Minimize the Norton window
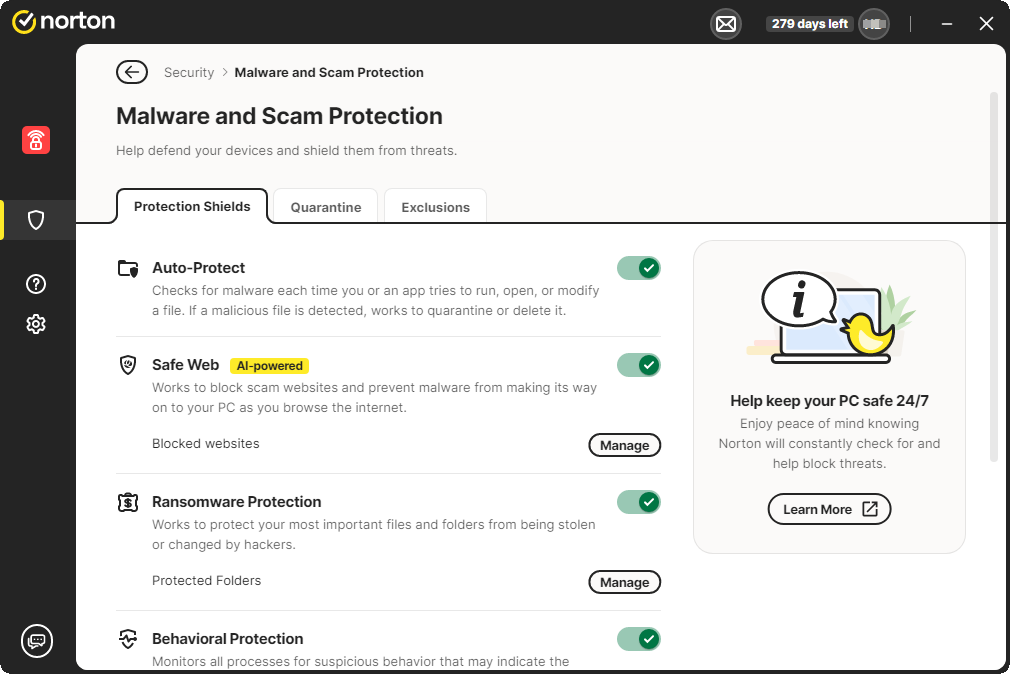 pos(947,24)
